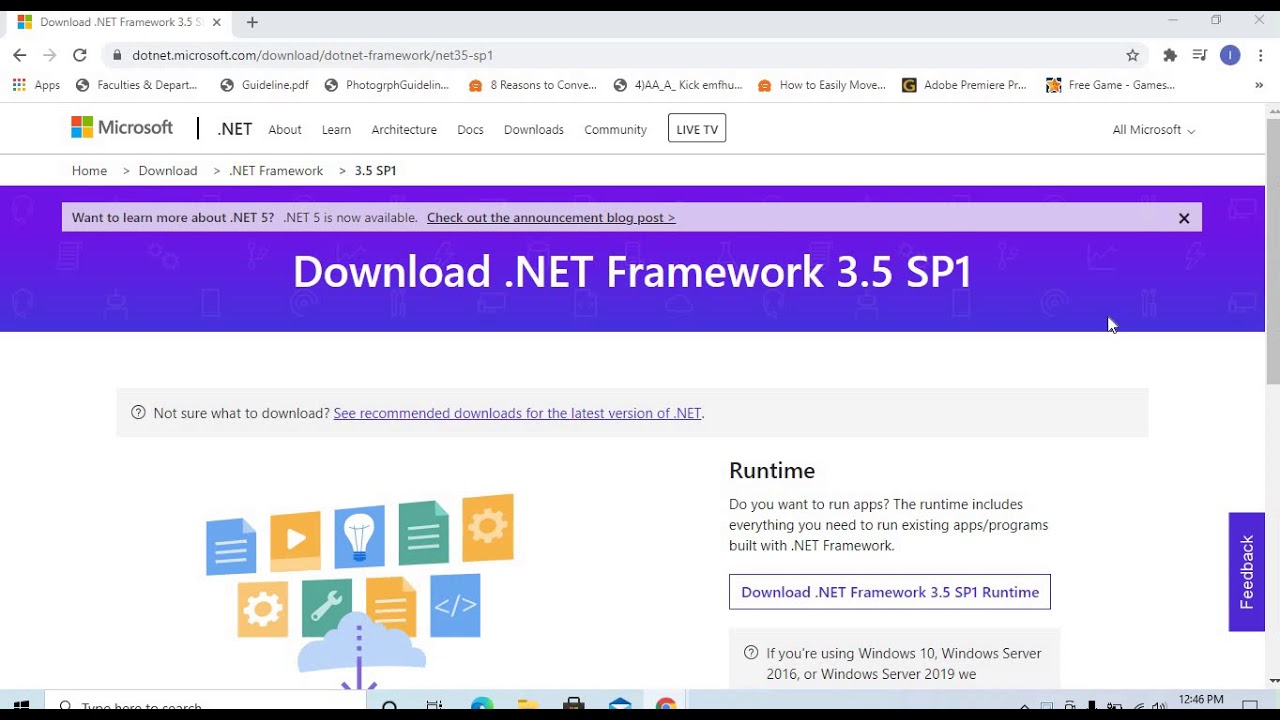This screenshot has height=720, width=1280.
Task: Click the page vertical scrollbar thumb
Action: pyautogui.click(x=1273, y=250)
